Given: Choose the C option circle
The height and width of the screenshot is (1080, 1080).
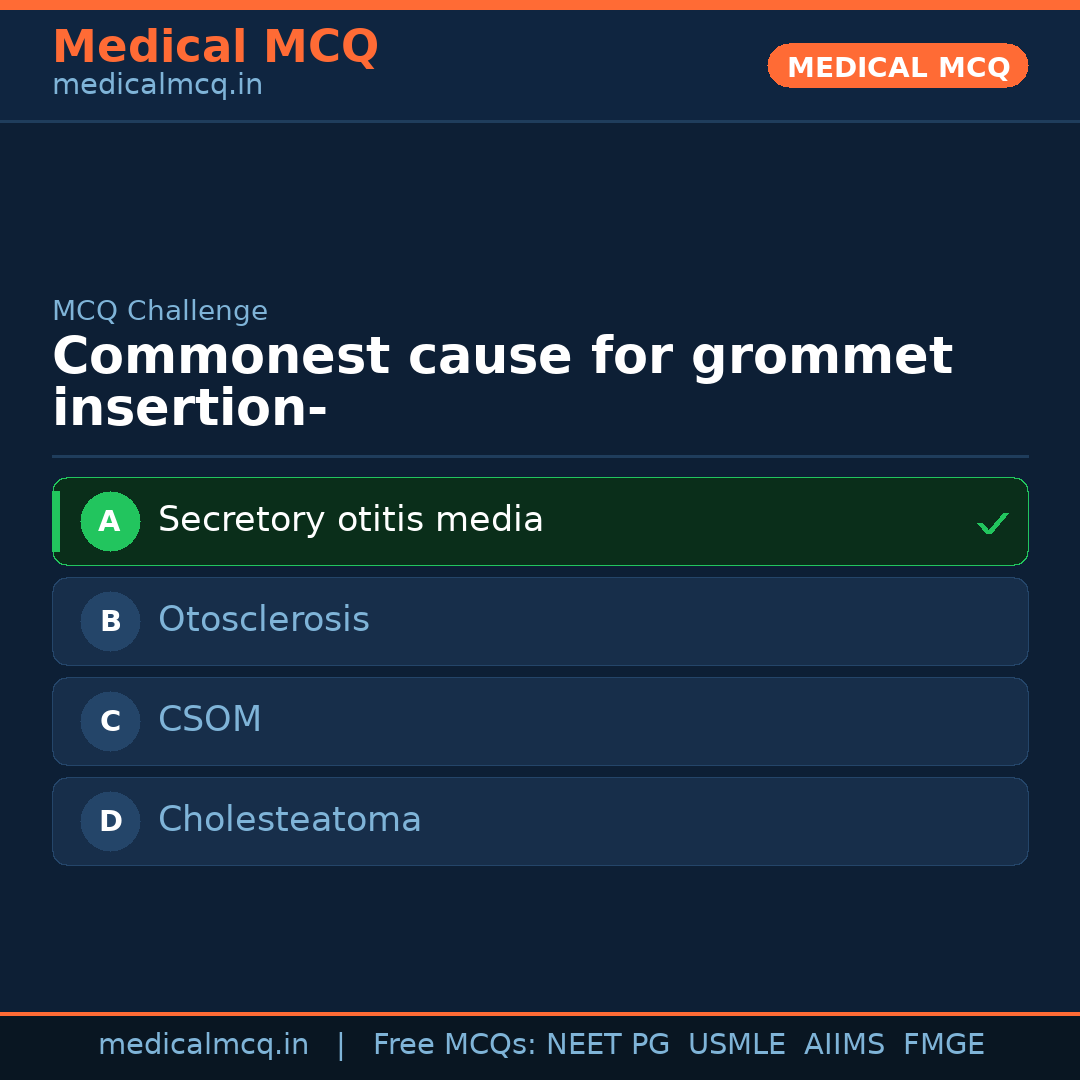Looking at the screenshot, I should (x=110, y=721).
